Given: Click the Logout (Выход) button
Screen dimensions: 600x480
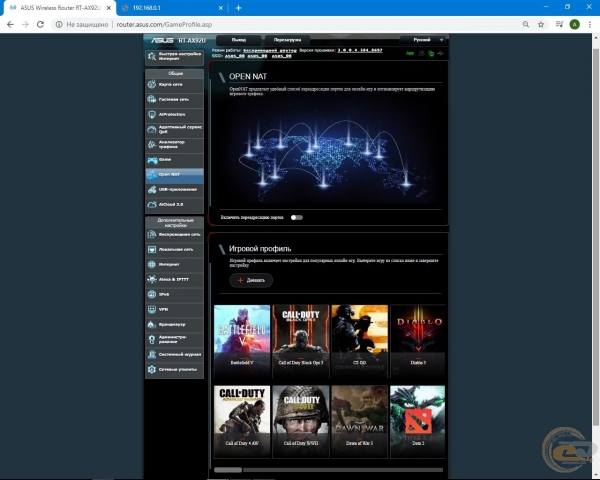Looking at the screenshot, I should point(239,40).
